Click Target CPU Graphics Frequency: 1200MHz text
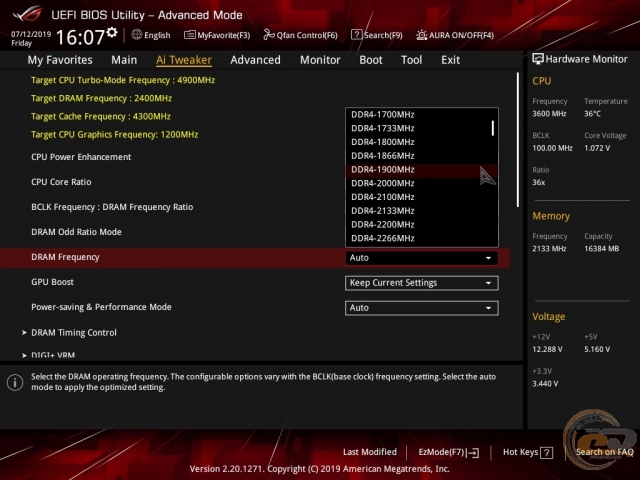The height and width of the screenshot is (480, 640). (x=114, y=135)
